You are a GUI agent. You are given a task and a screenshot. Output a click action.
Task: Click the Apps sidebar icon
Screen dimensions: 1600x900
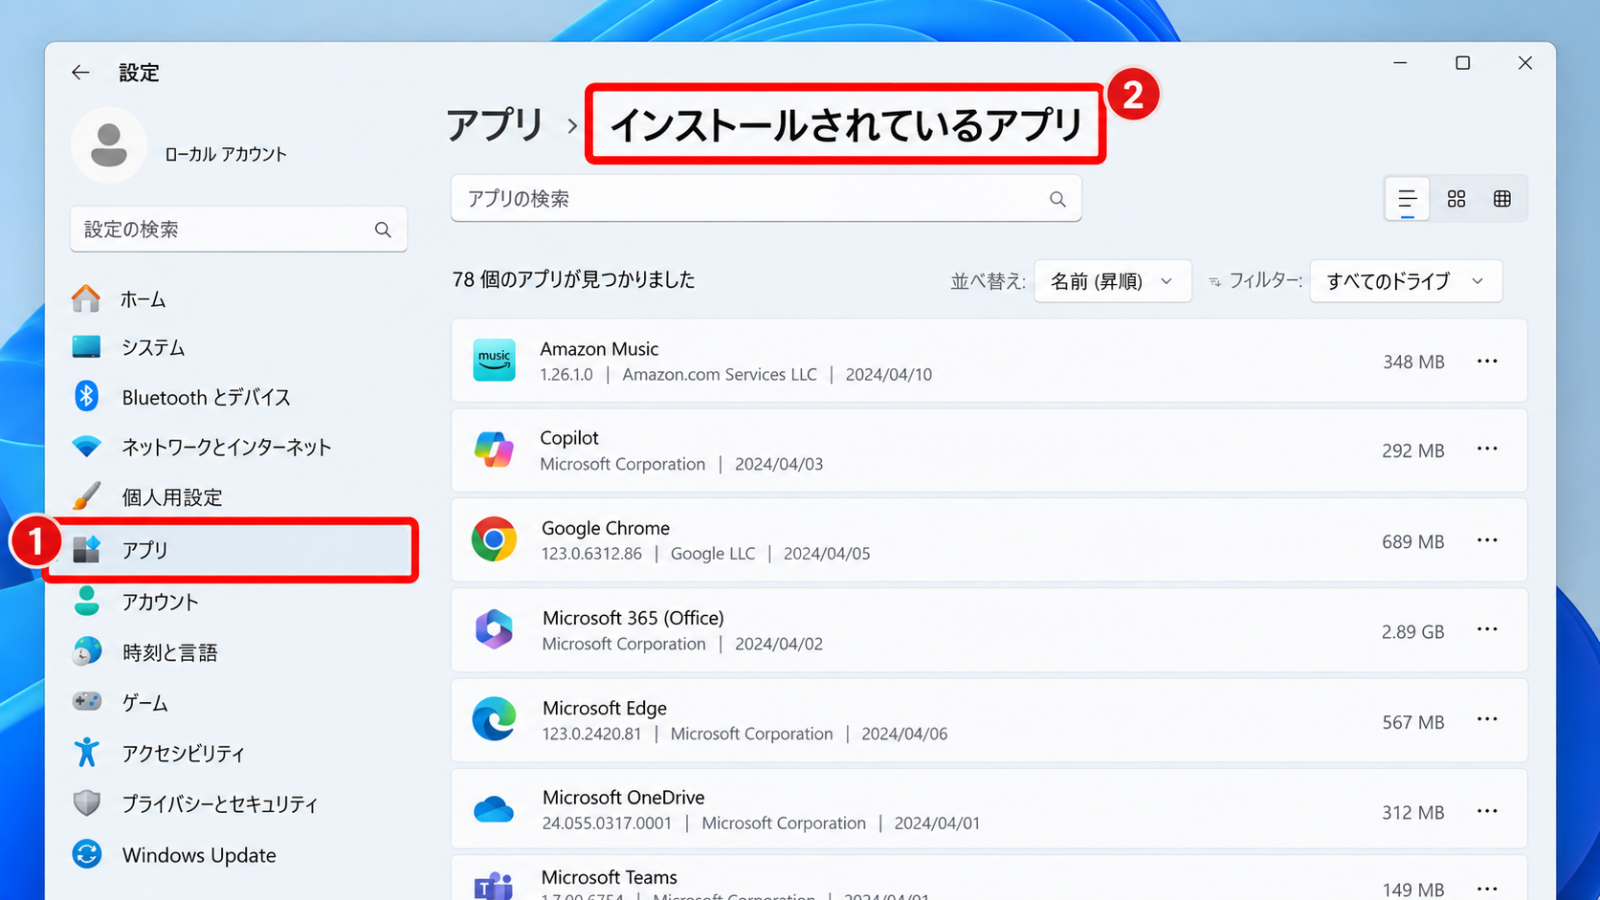click(86, 549)
